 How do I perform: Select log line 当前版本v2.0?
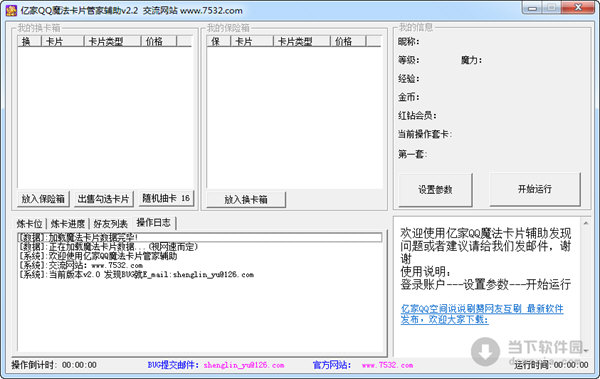[x=200, y=274]
